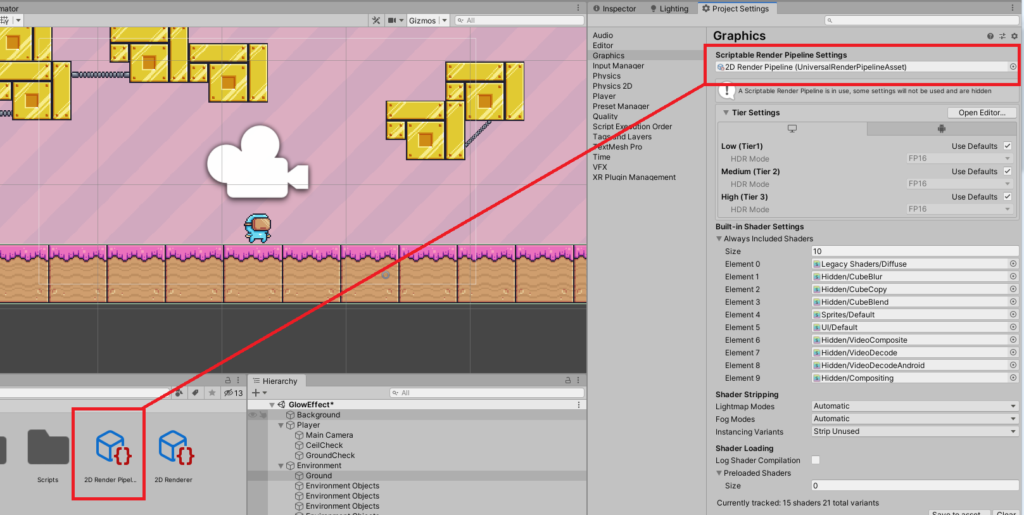1024x515 pixels.
Task: Open object picker for Element 5 UI/Default
Action: (1014, 327)
